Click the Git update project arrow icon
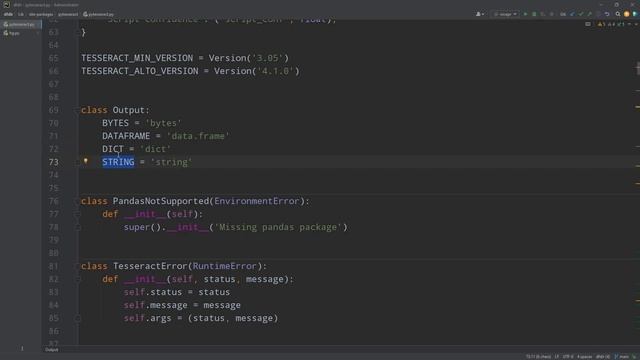 pyautogui.click(x=572, y=14)
